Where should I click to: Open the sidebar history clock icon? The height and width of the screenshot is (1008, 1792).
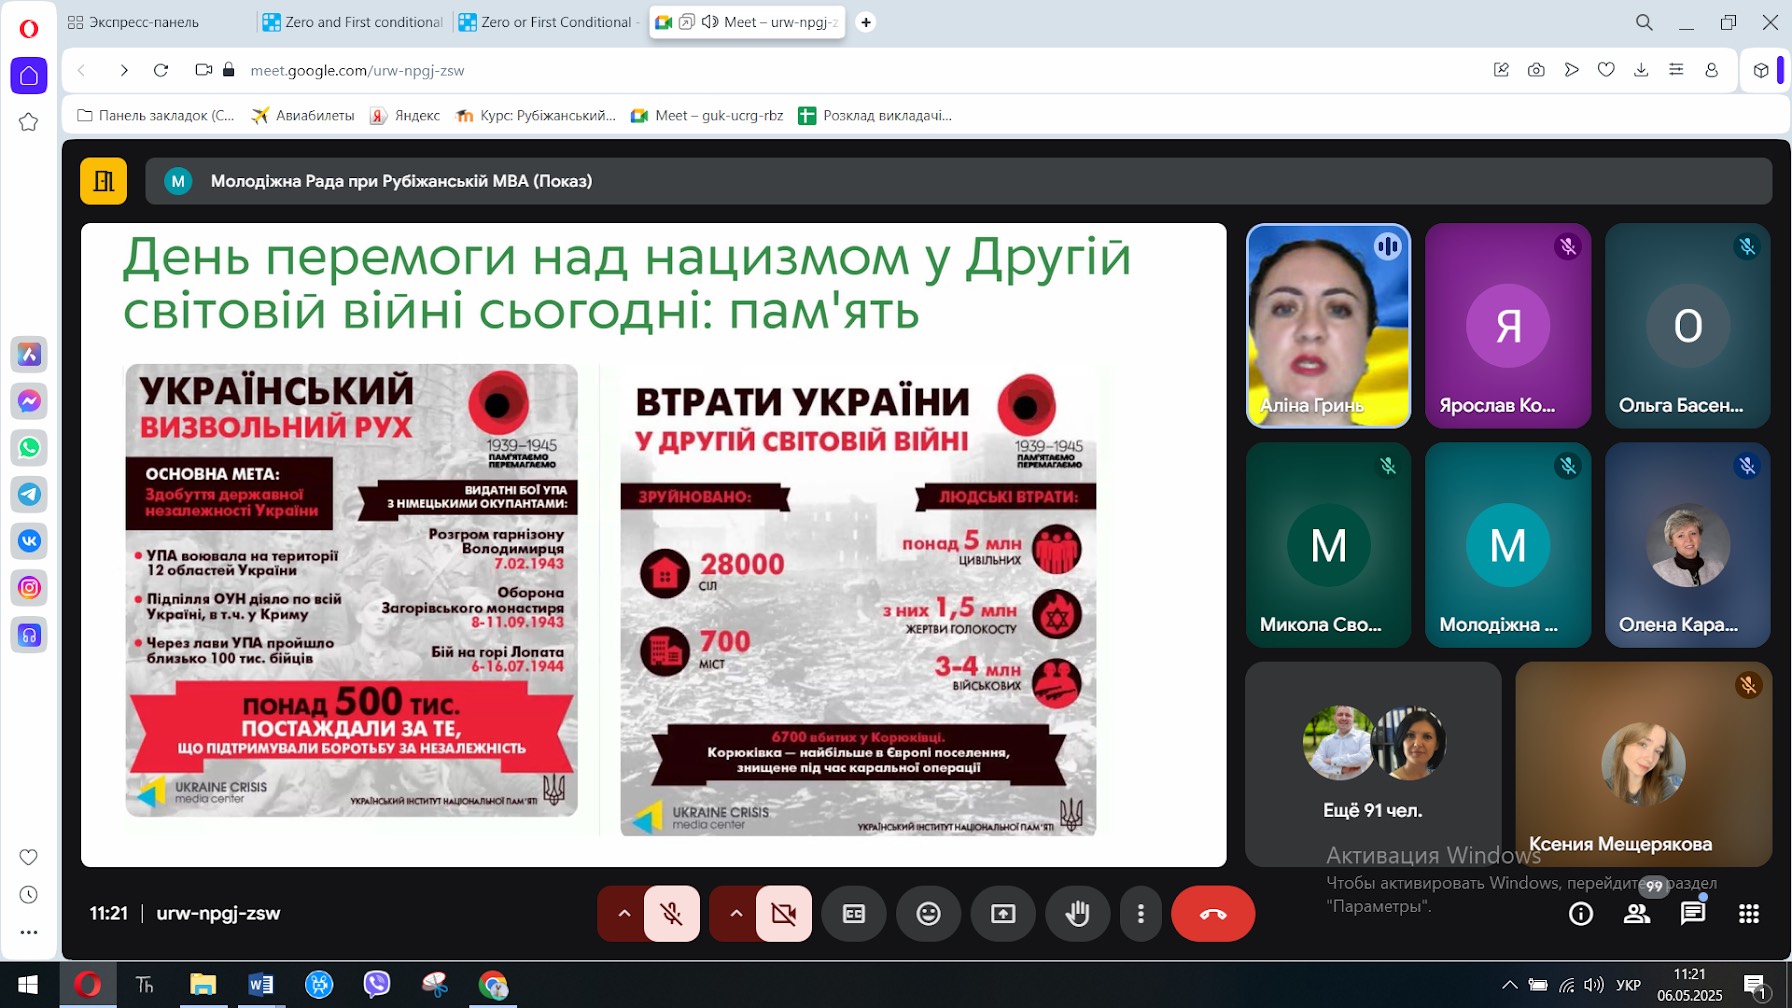point(29,895)
